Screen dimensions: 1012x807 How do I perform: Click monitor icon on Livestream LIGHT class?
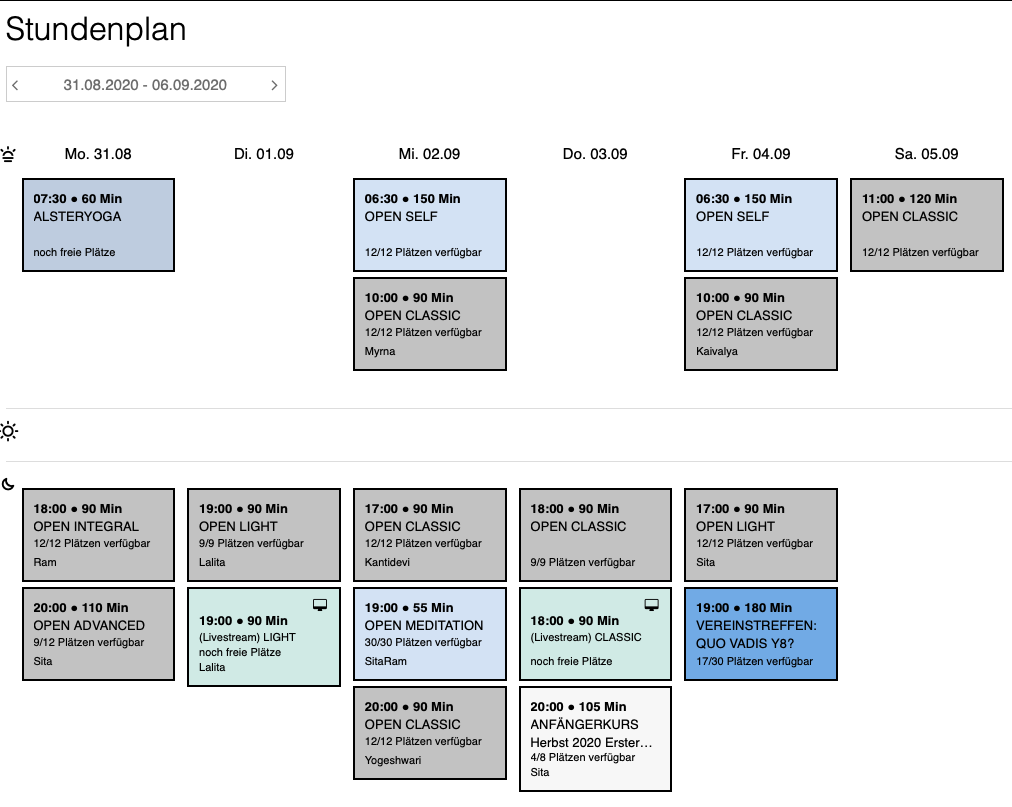coord(320,604)
